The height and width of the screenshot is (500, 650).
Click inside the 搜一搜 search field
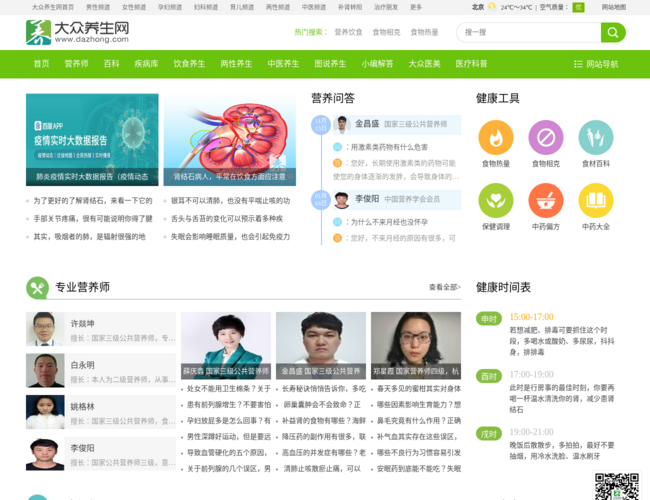pos(529,32)
